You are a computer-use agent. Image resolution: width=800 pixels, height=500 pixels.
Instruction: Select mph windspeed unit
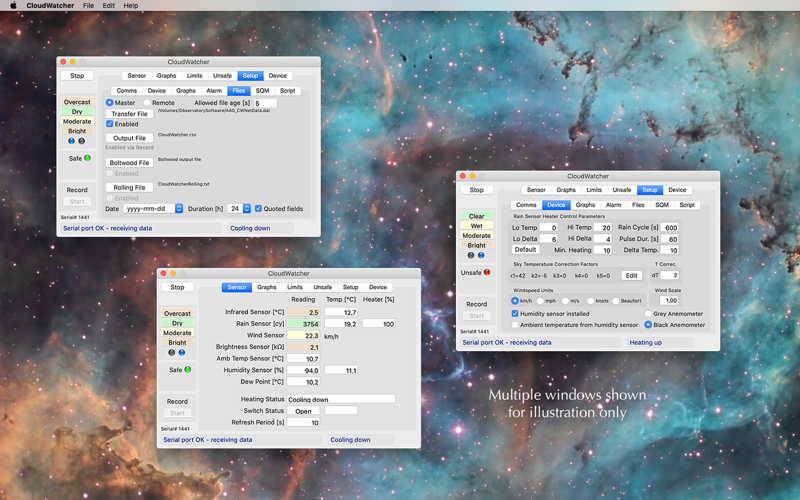coord(540,301)
